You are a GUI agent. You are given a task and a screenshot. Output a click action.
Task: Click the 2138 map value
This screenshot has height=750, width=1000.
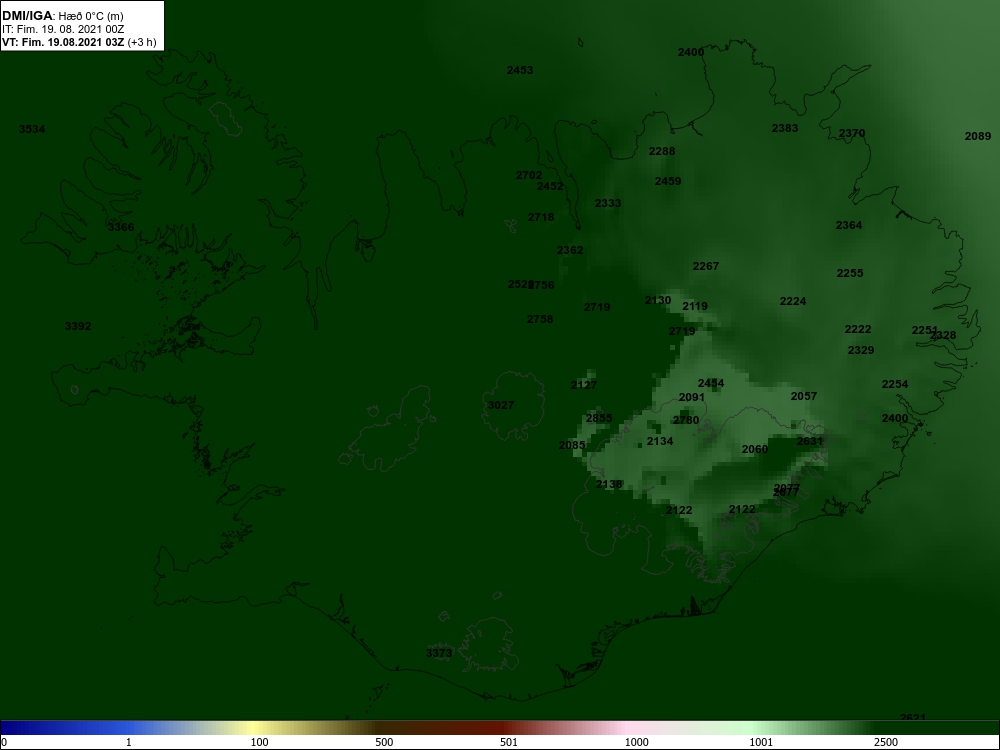pyautogui.click(x=608, y=485)
